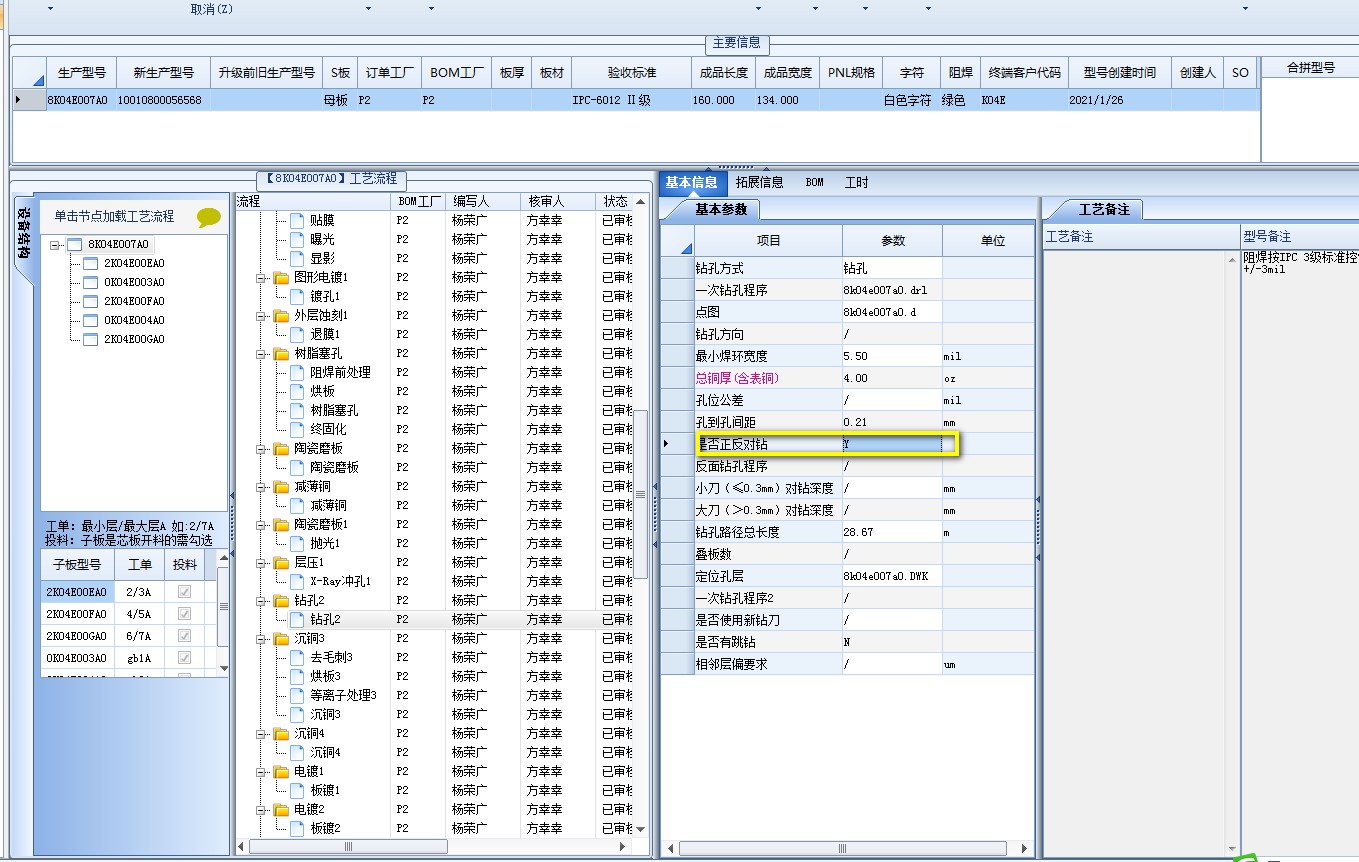Viewport: 1359px width, 862px height.
Task: Select the 树脂塞孔 step under 树脂塞孔 folder
Action: [x=334, y=410]
